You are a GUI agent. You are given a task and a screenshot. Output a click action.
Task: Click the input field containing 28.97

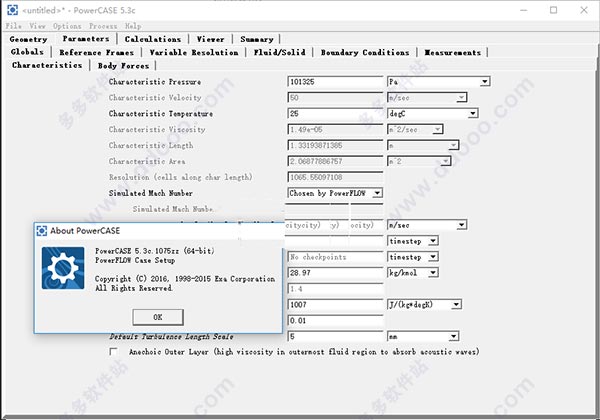(336, 273)
